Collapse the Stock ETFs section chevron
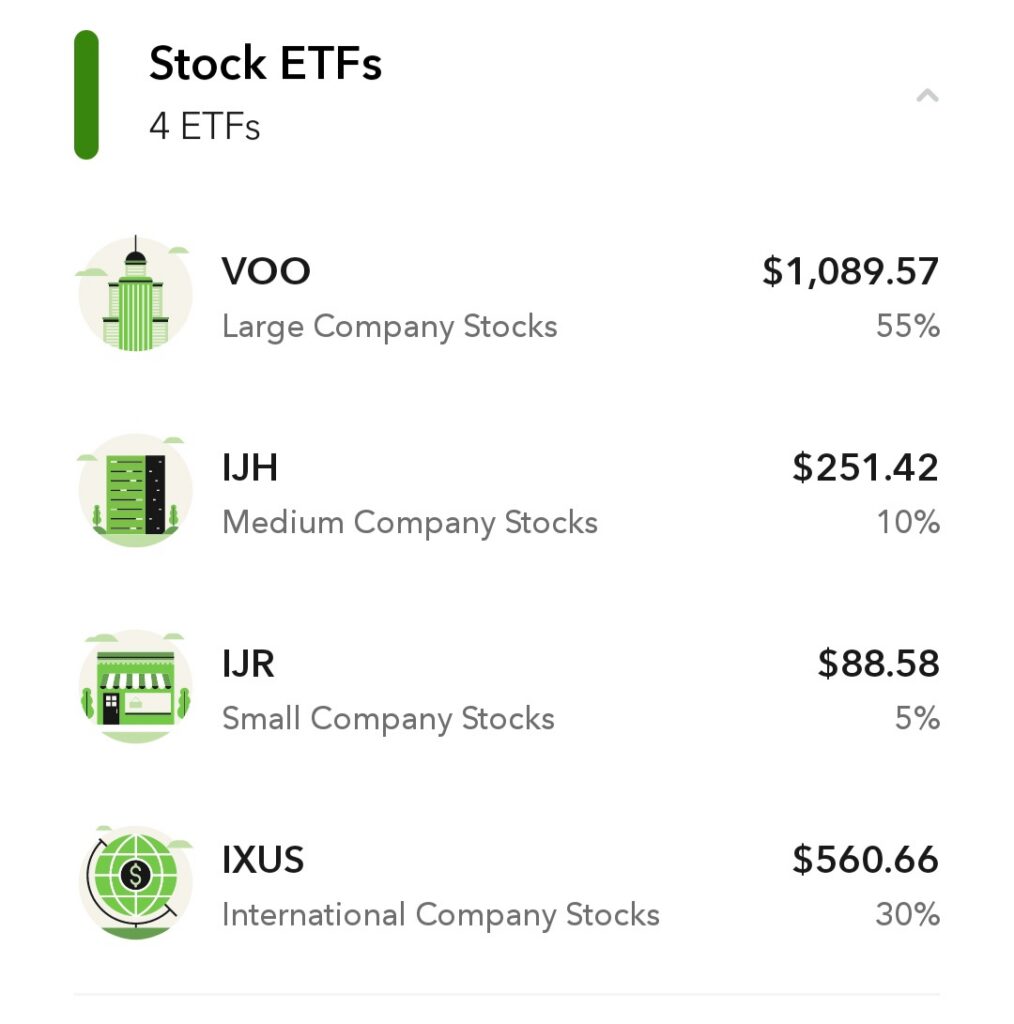The image size is (1014, 1024). (x=927, y=96)
